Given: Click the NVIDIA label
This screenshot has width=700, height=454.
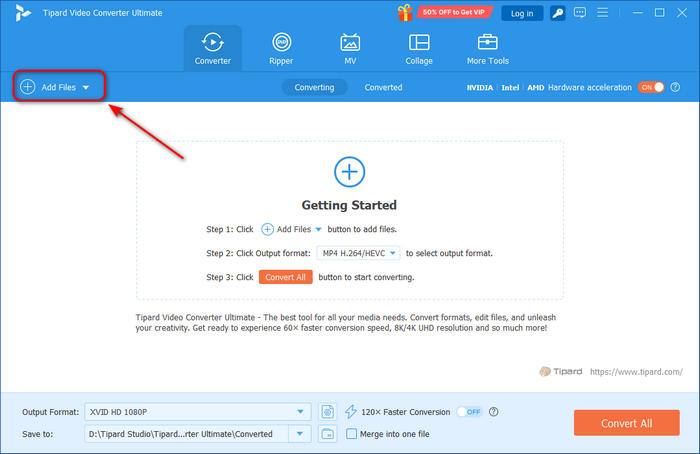Looking at the screenshot, I should point(479,87).
